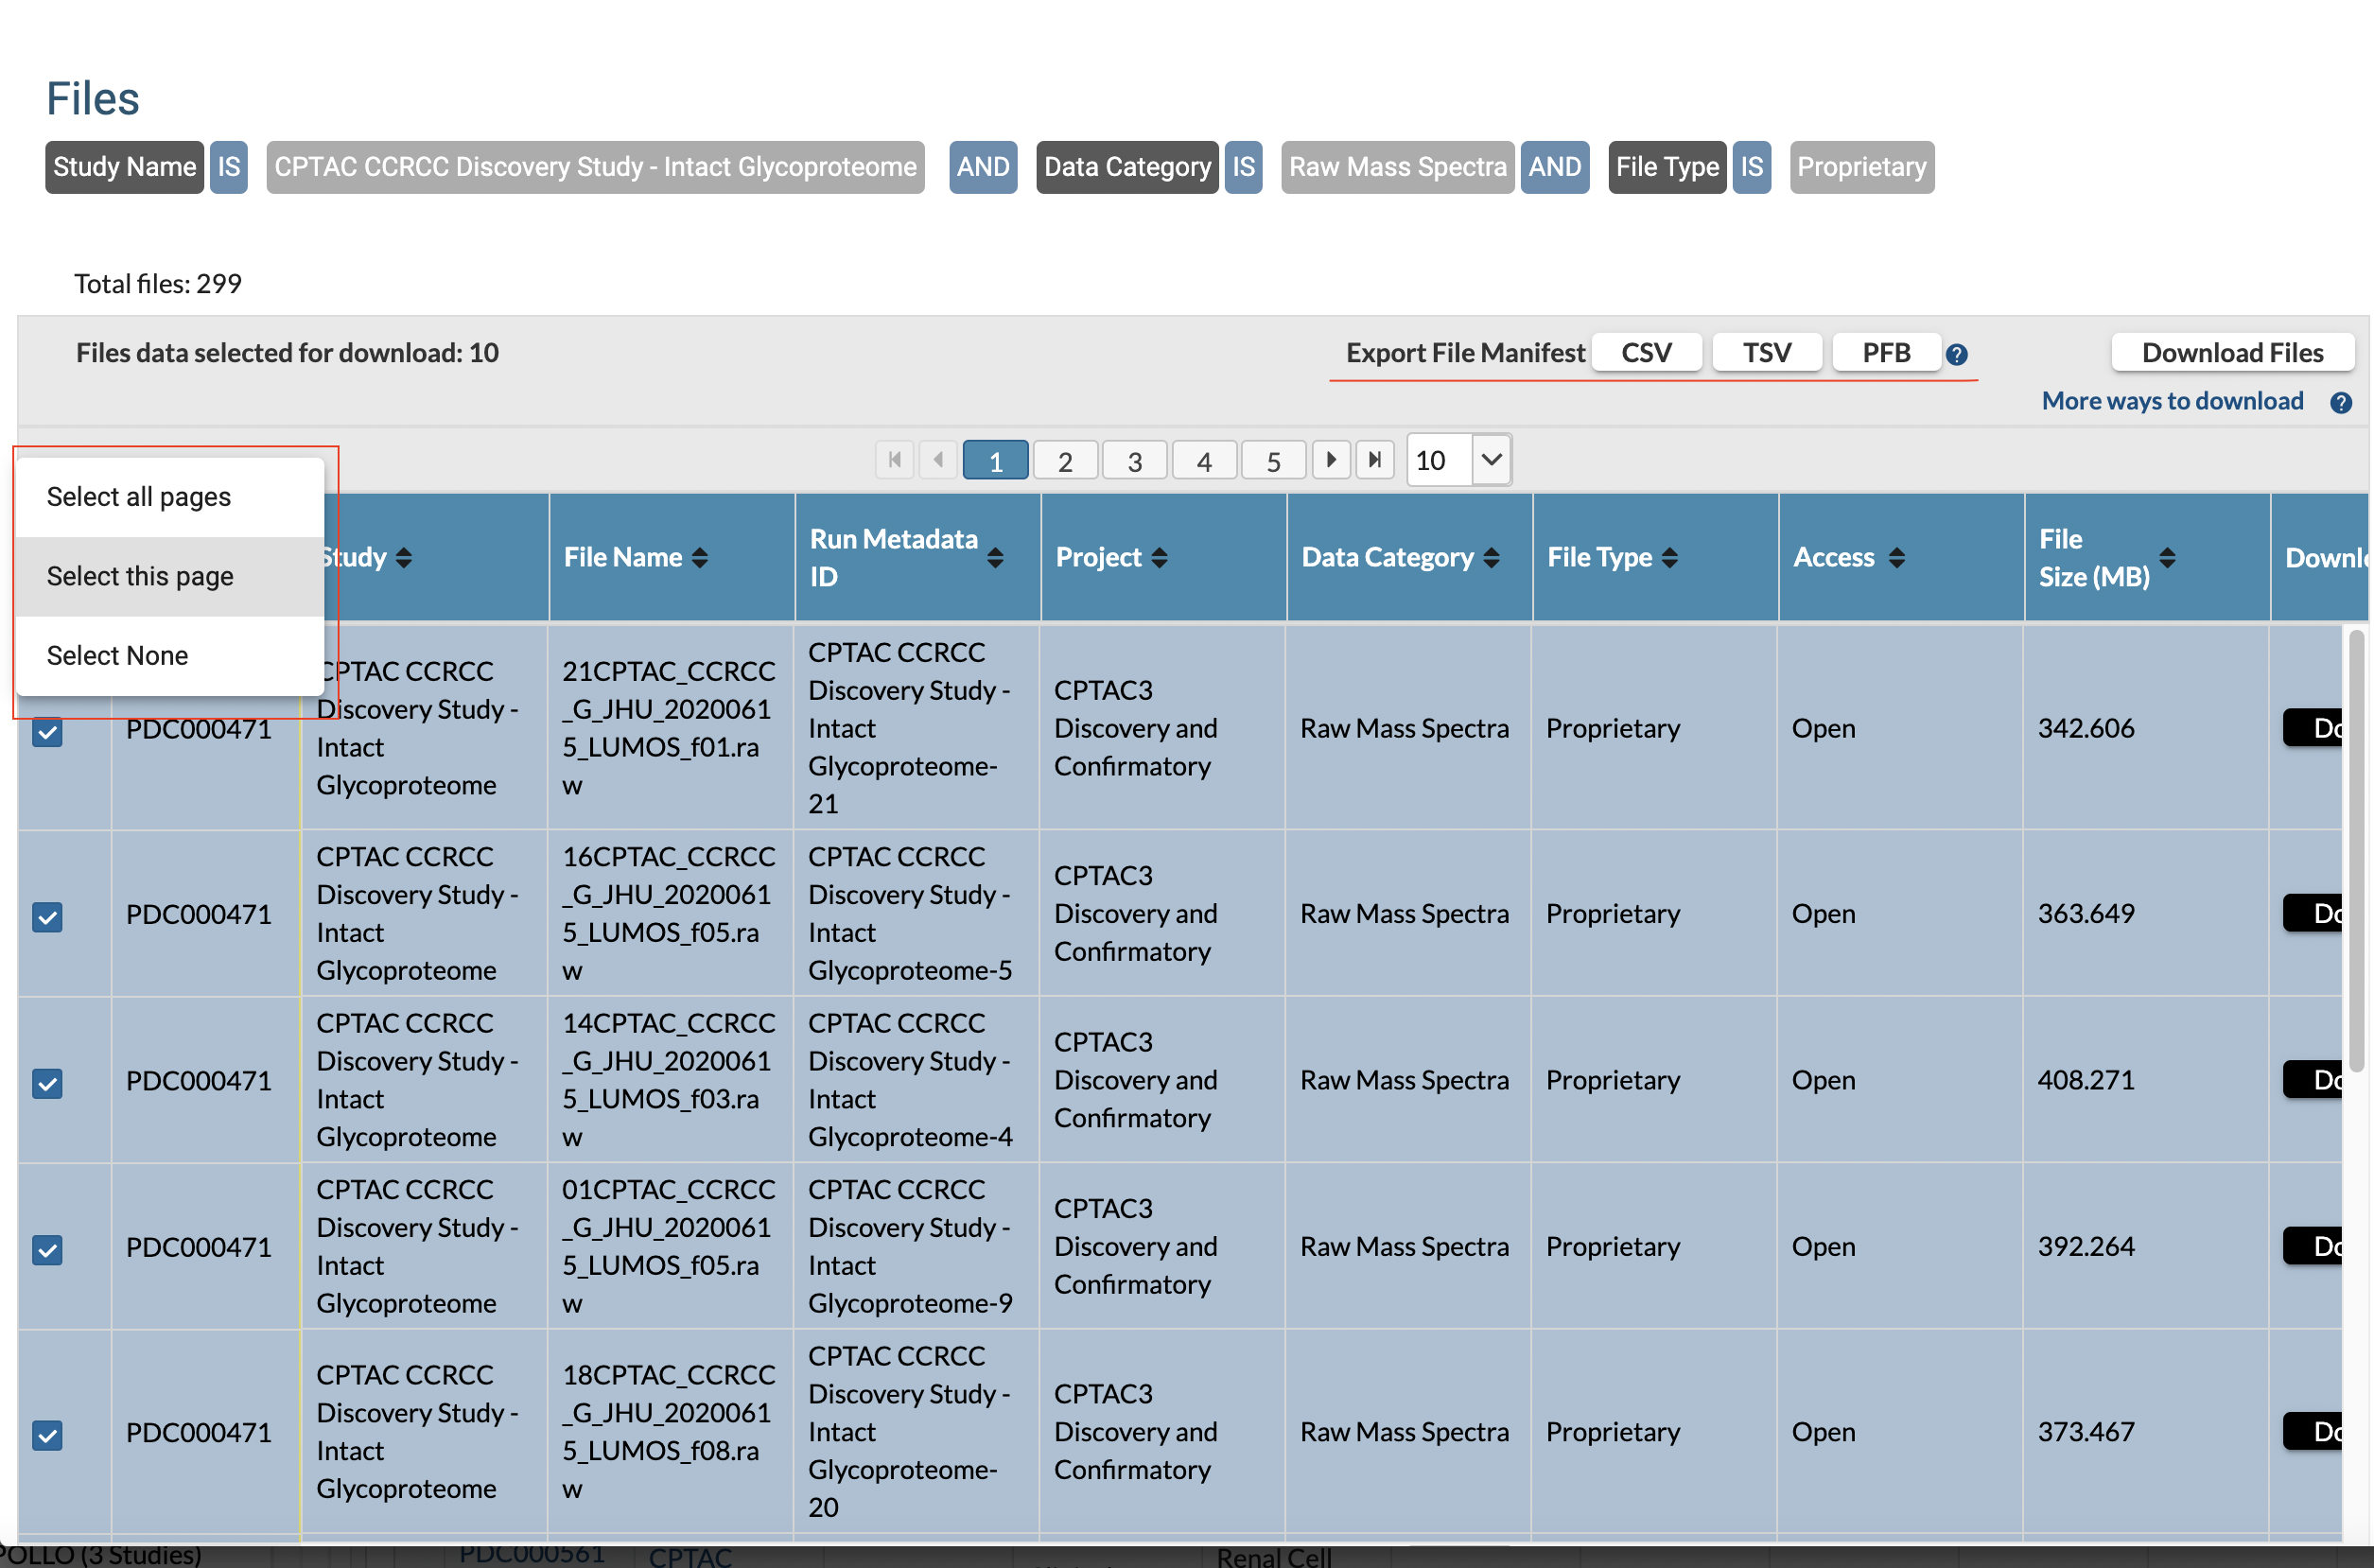2374x1568 pixels.
Task: Choose Select all pages menu option
Action: pos(139,497)
